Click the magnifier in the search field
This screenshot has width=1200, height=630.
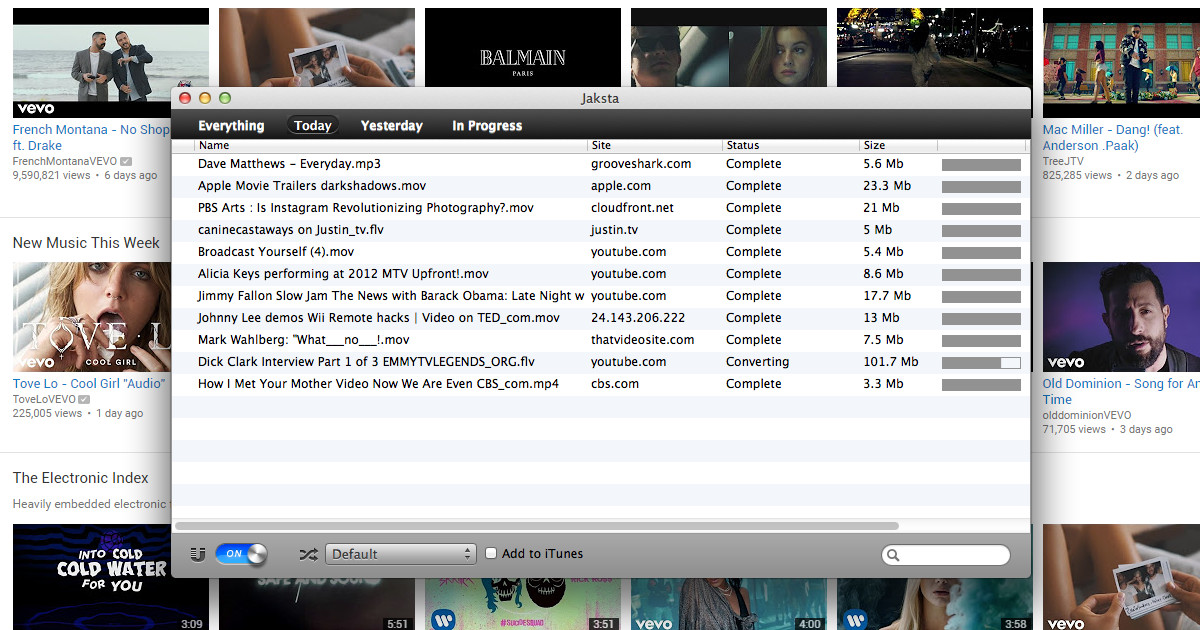pos(893,556)
